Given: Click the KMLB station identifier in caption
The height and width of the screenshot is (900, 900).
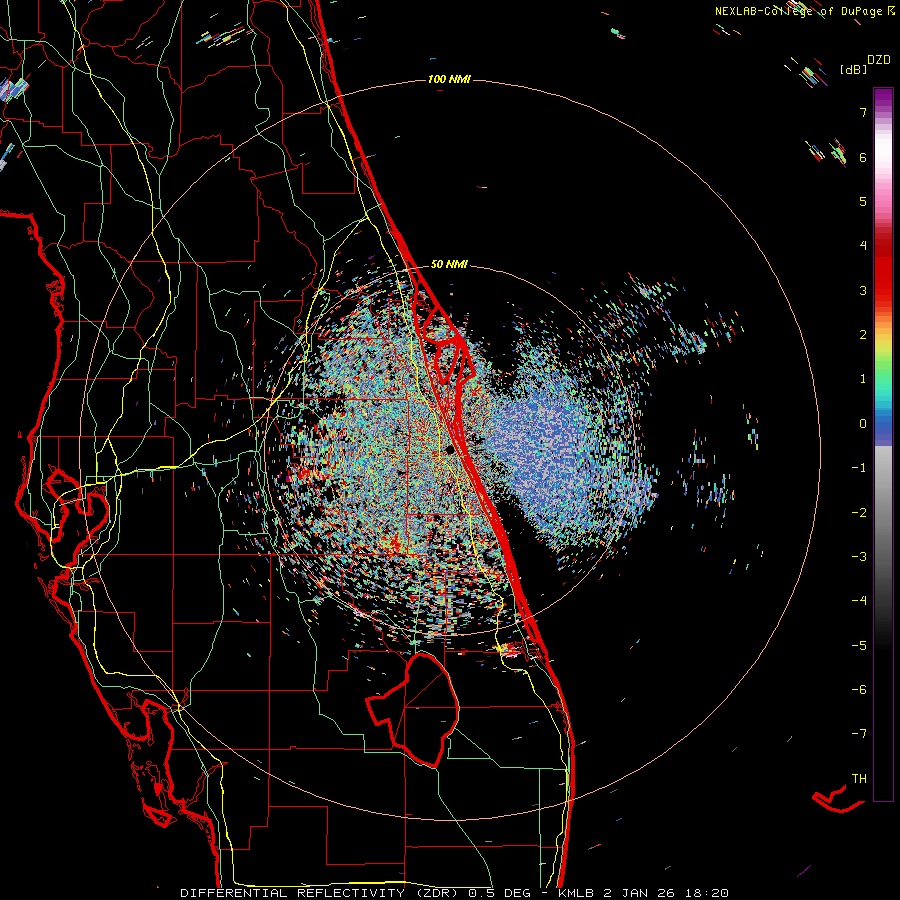Looking at the screenshot, I should coord(576,893).
